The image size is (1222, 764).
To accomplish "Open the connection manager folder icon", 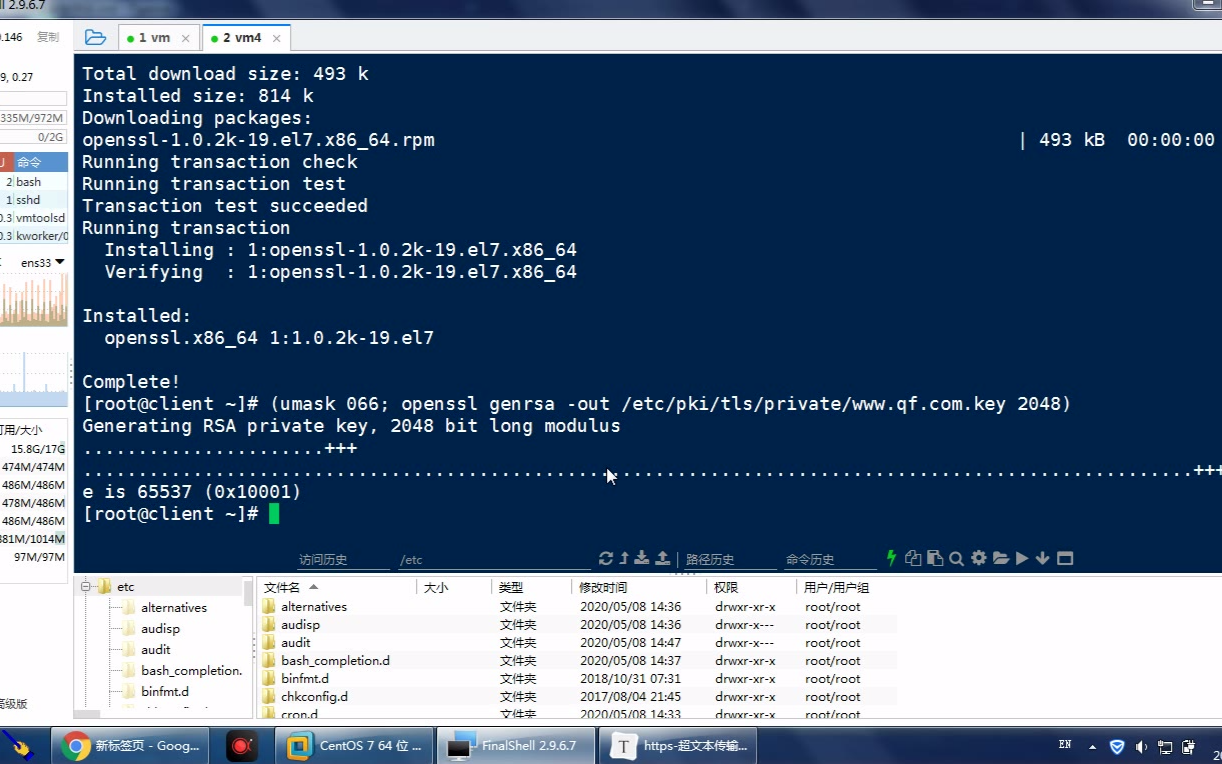I will (x=95, y=38).
